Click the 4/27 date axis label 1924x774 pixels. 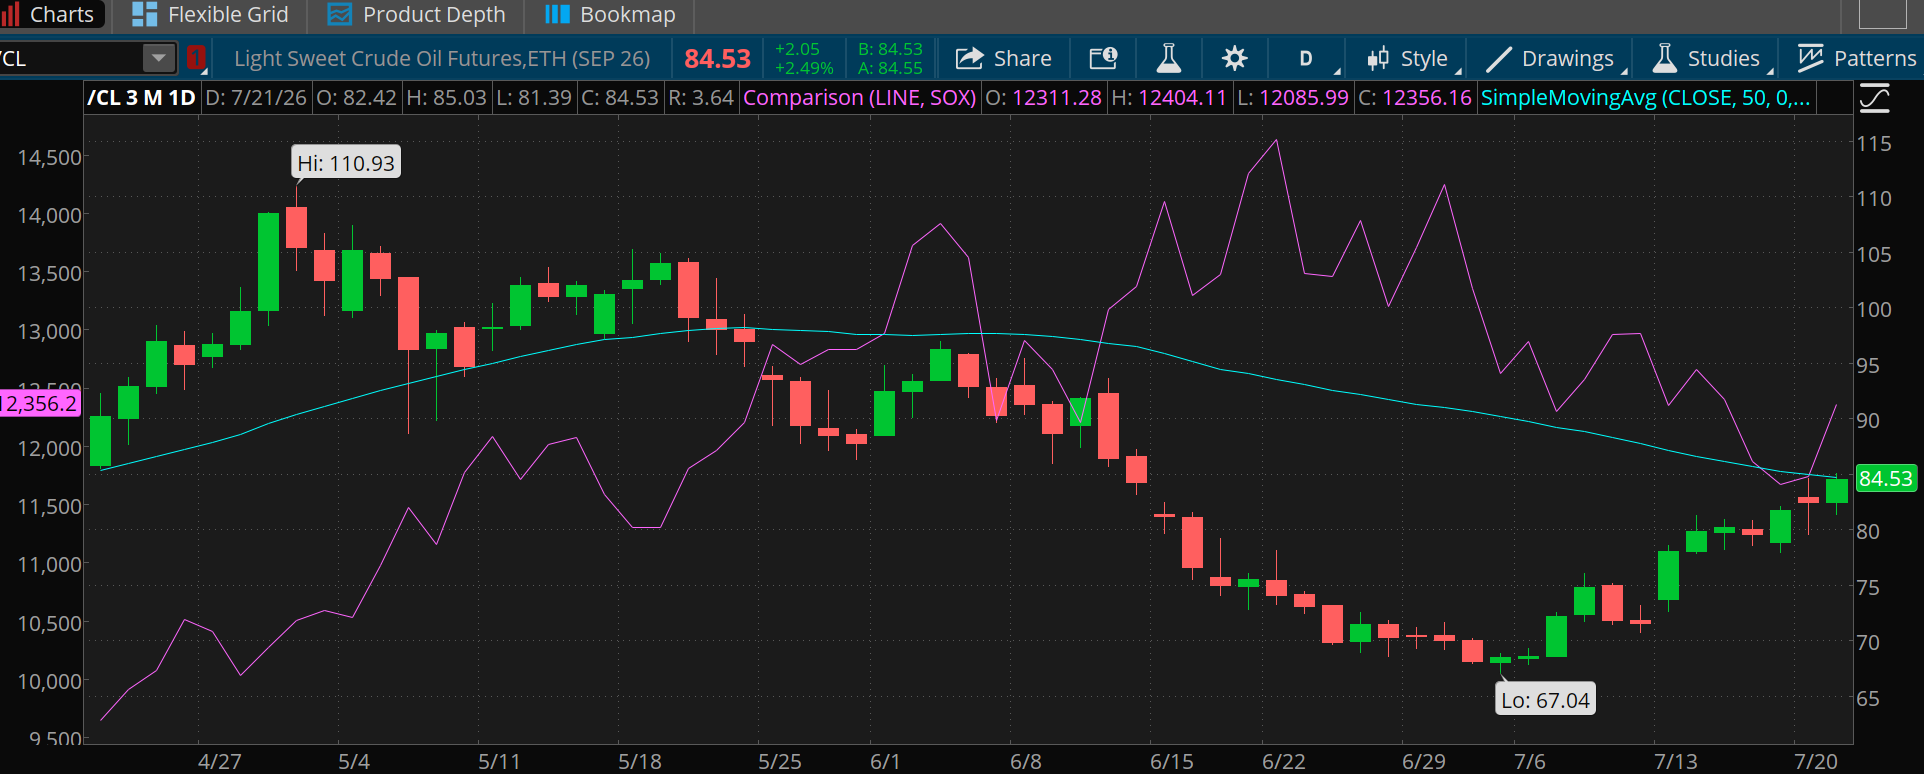tap(220, 761)
